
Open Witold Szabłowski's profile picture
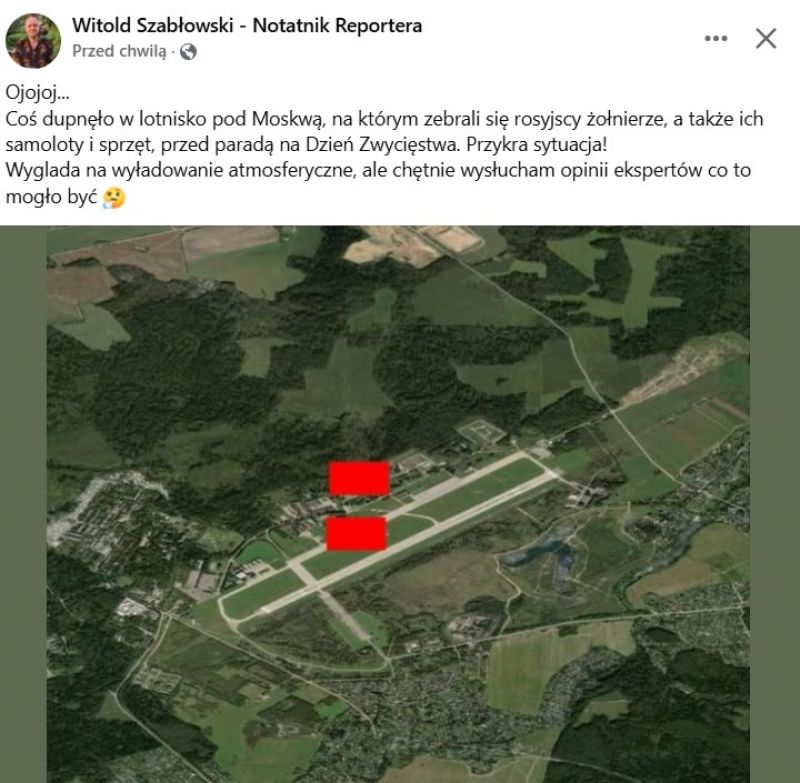[x=33, y=41]
